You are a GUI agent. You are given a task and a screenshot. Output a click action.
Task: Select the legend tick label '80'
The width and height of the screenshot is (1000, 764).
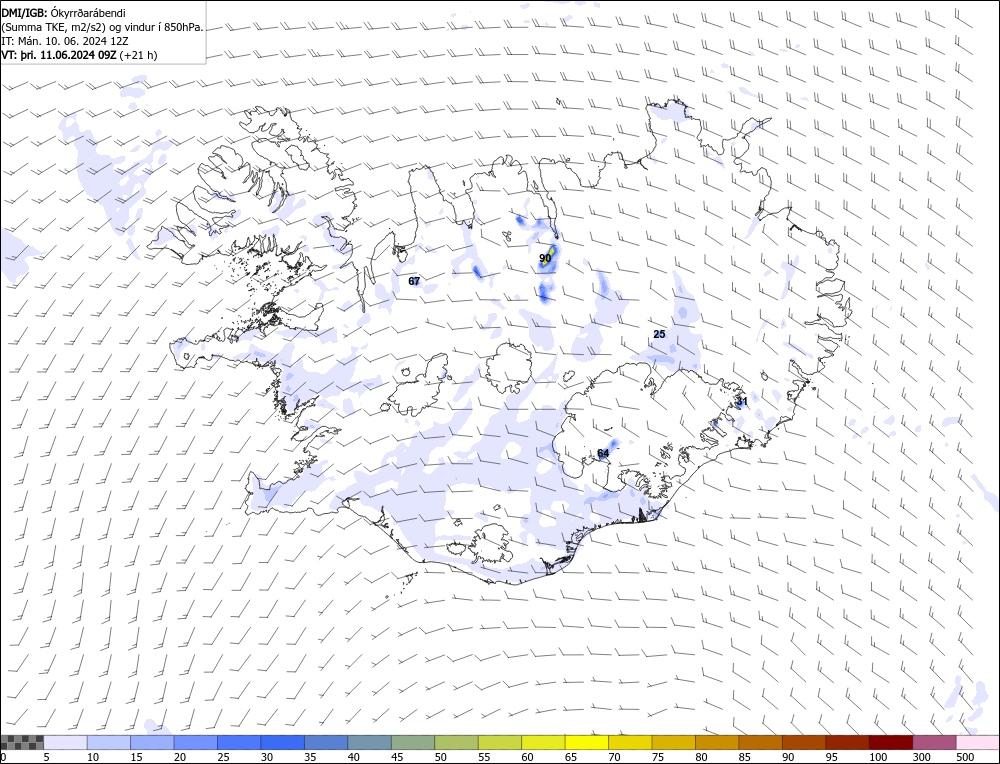pyautogui.click(x=700, y=757)
